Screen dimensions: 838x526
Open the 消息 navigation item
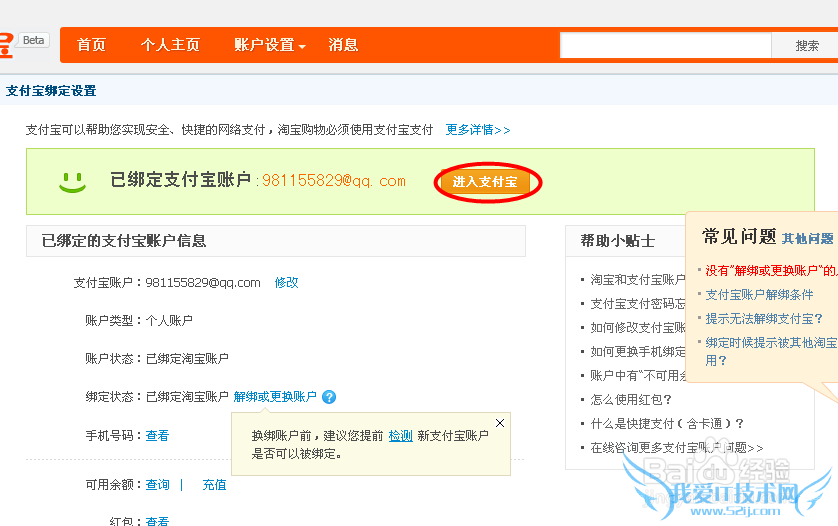click(x=343, y=45)
